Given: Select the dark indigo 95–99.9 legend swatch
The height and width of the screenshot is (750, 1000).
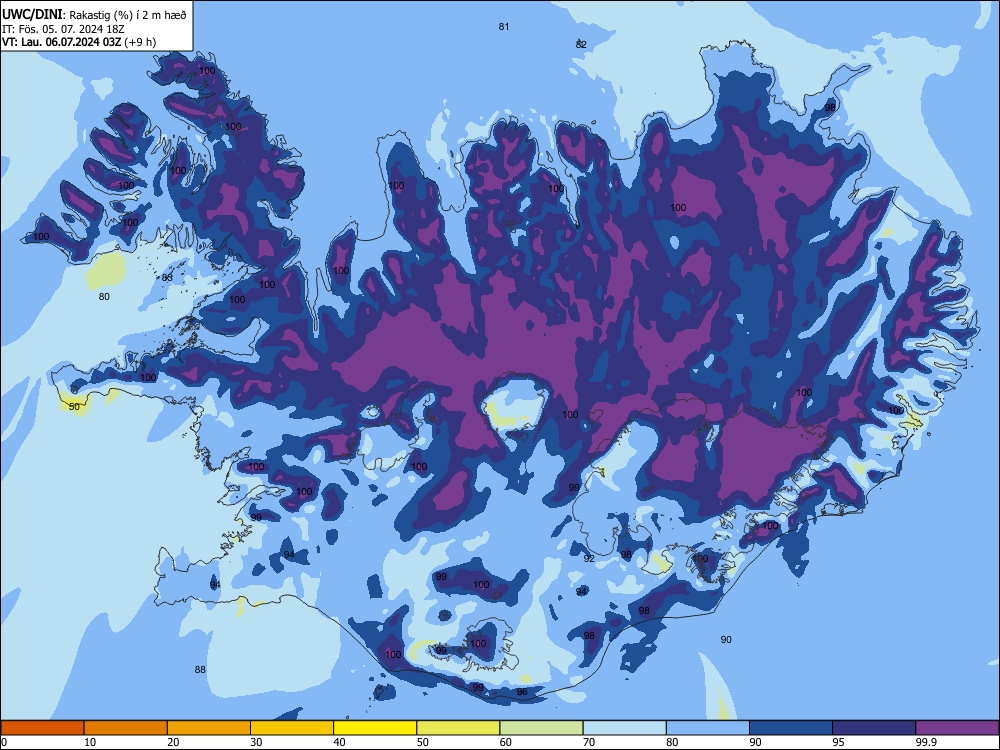Looking at the screenshot, I should tap(874, 728).
